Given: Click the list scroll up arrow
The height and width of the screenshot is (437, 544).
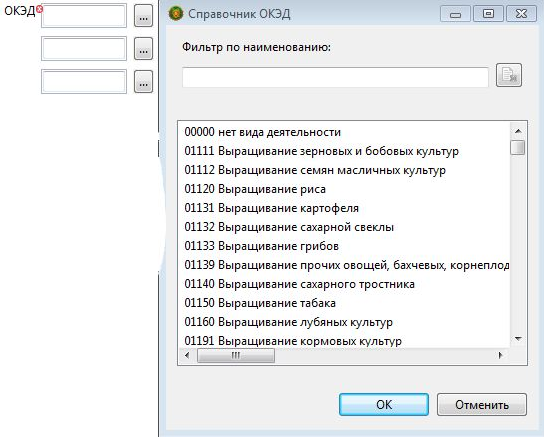Looking at the screenshot, I should (518, 131).
